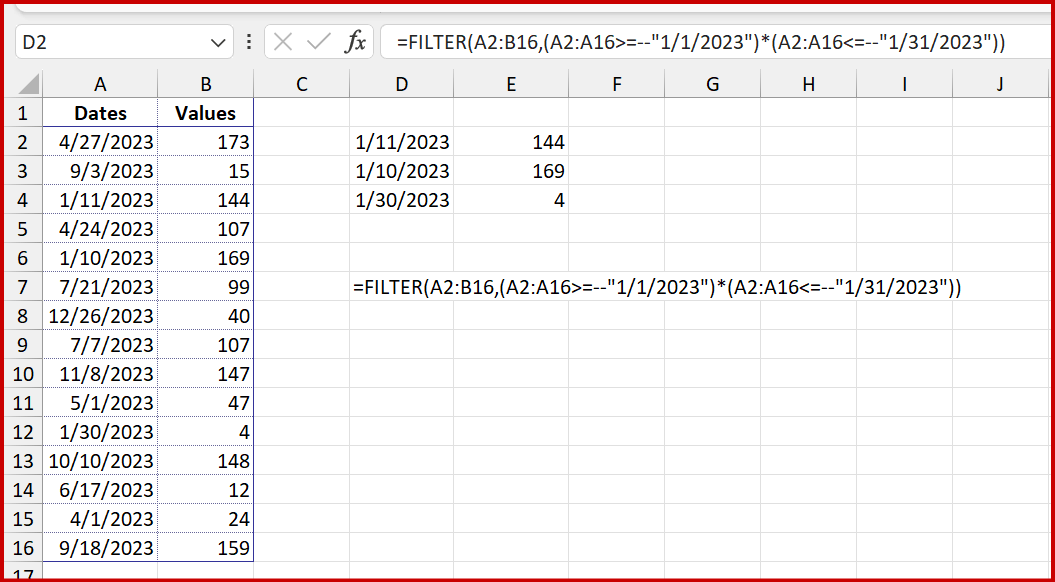Click cell with date 4/1/2023
The image size is (1055, 582).
[100, 518]
